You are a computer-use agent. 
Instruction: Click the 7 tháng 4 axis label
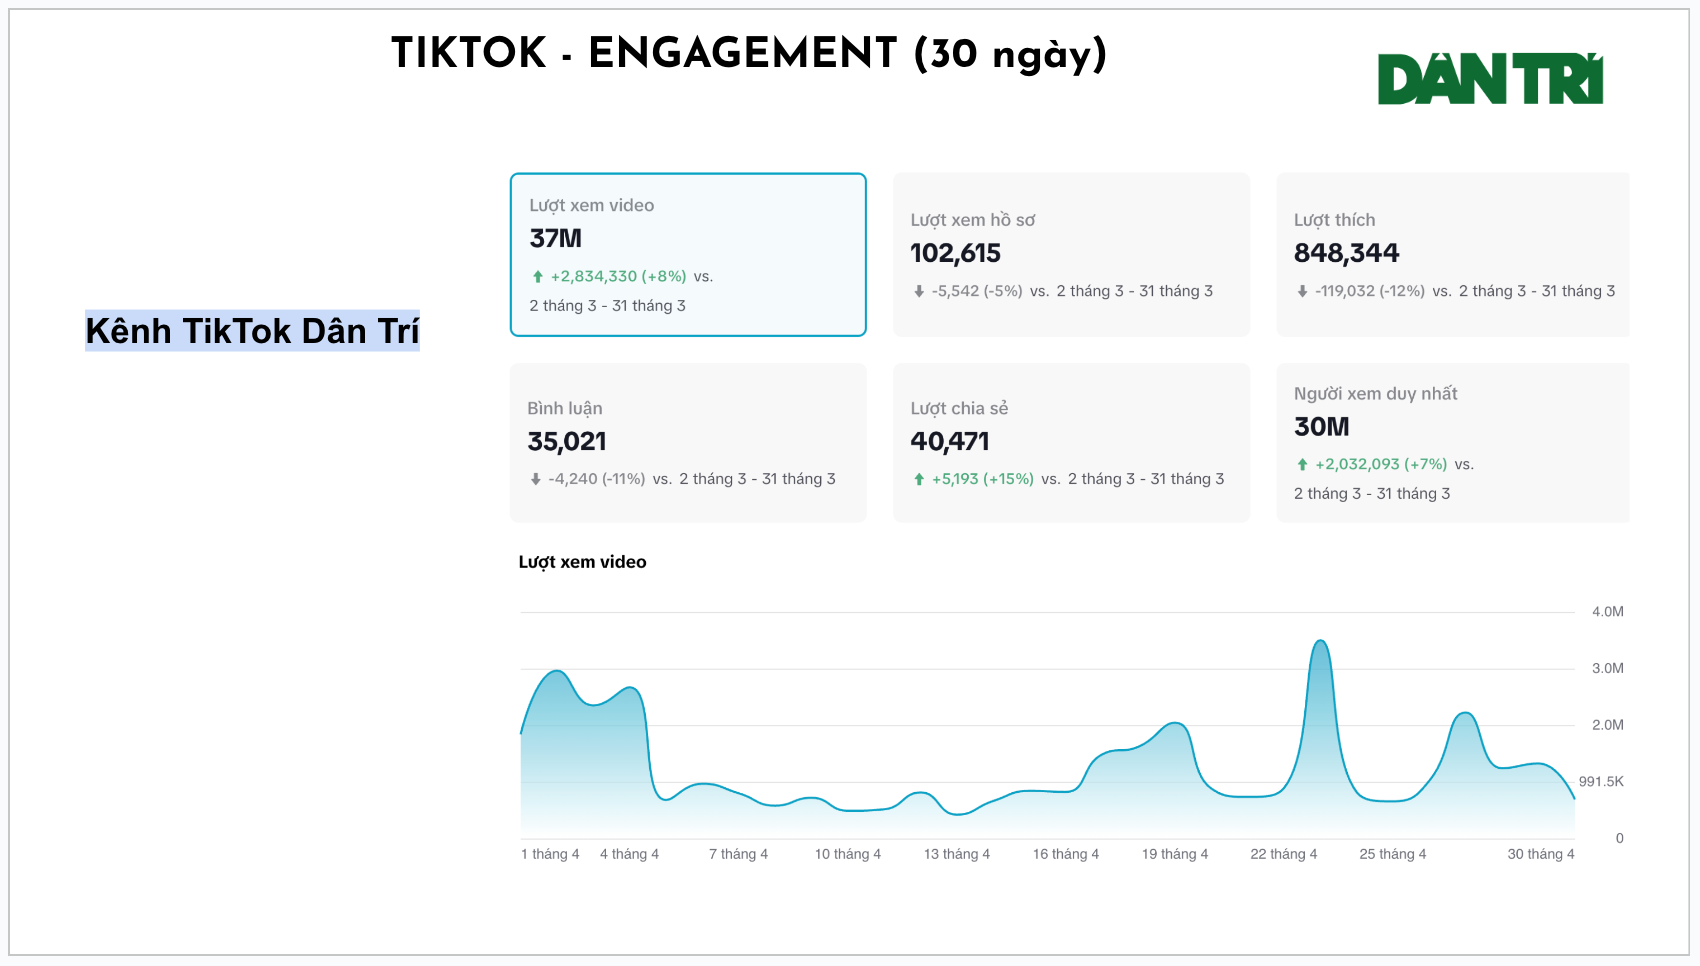(738, 854)
